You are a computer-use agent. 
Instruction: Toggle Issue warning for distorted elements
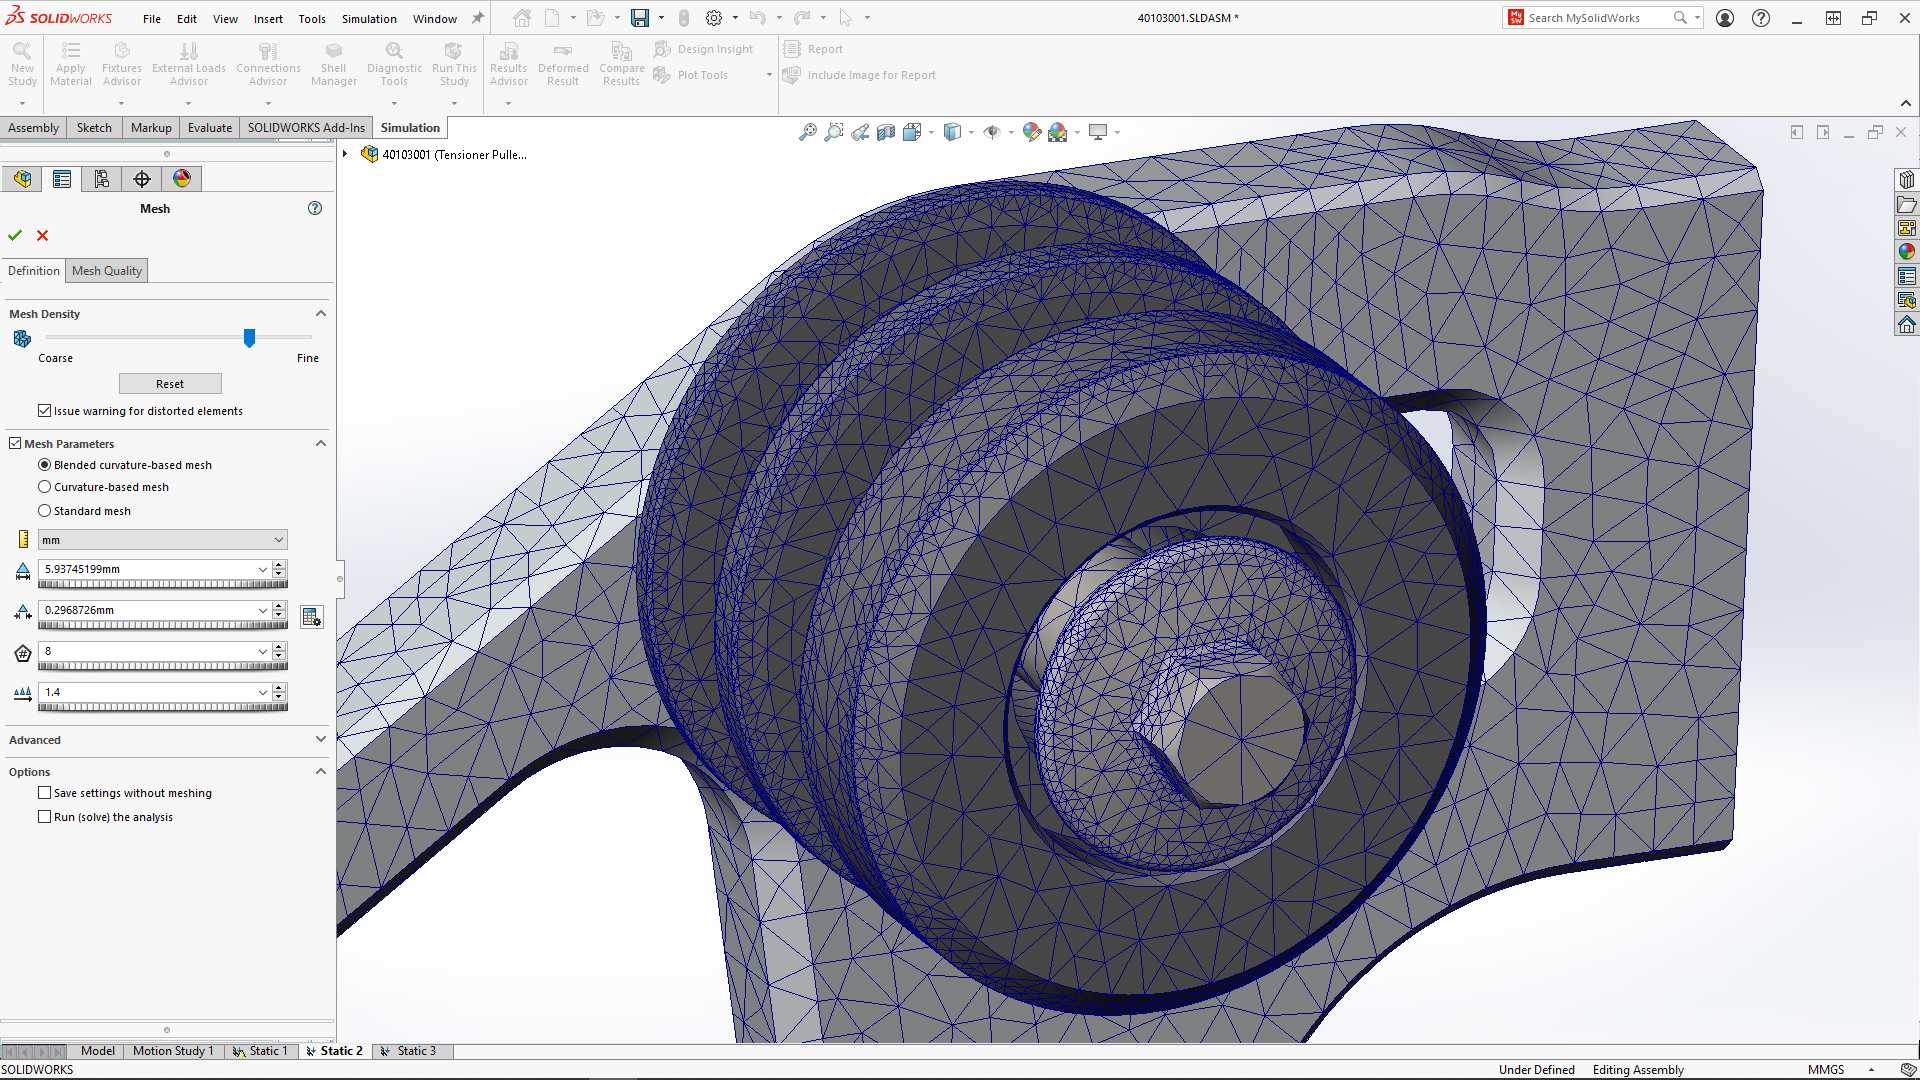44,410
